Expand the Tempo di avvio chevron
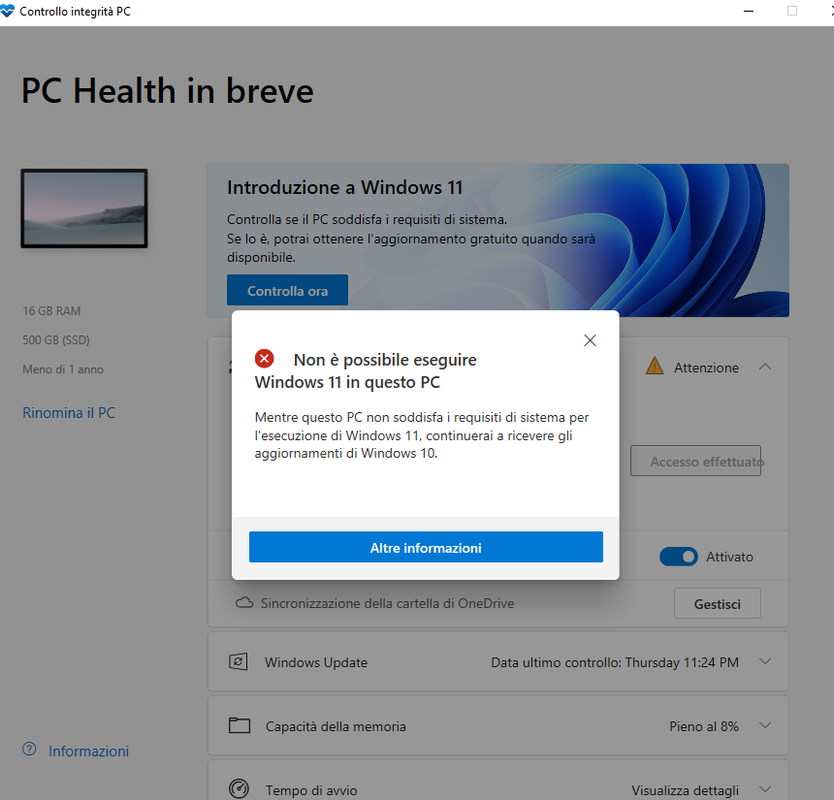The width and height of the screenshot is (834, 800). tap(765, 789)
